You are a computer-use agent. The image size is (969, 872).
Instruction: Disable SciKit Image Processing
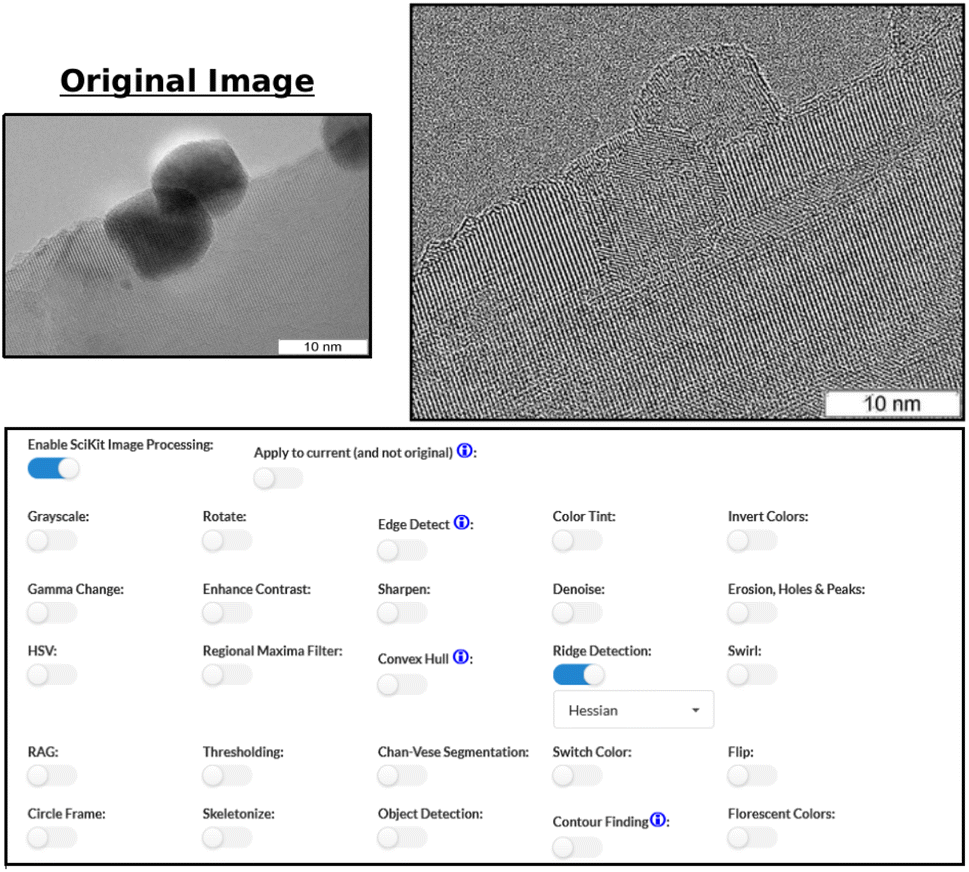[53, 468]
